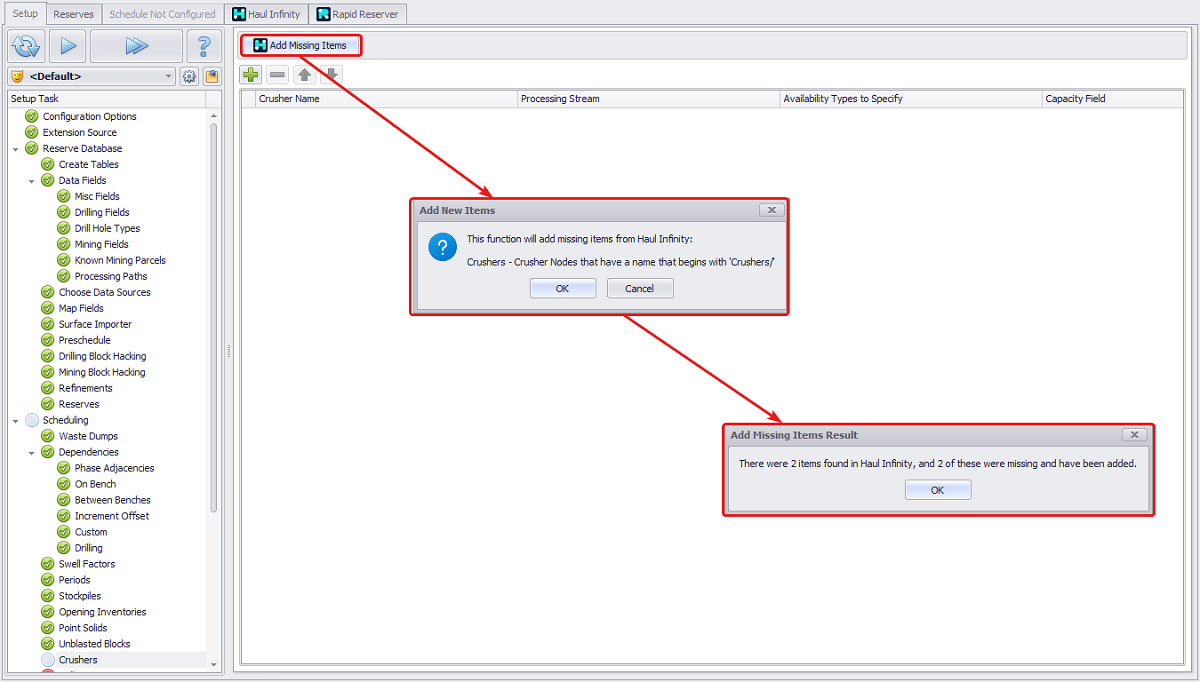
Task: Click the Haul Infinity logo on Add Missing Items
Action: (260, 45)
